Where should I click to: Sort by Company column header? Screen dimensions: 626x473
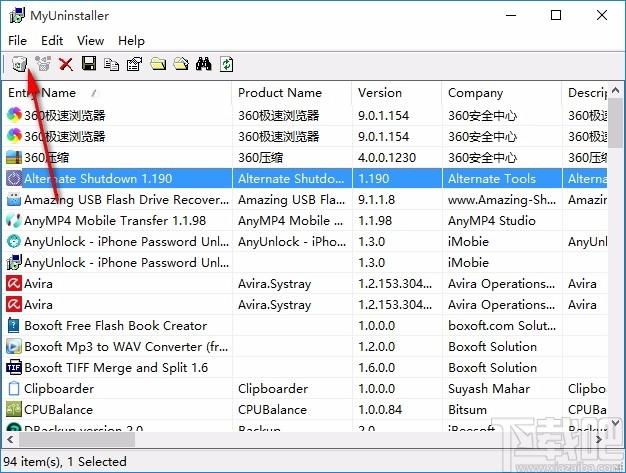point(502,93)
